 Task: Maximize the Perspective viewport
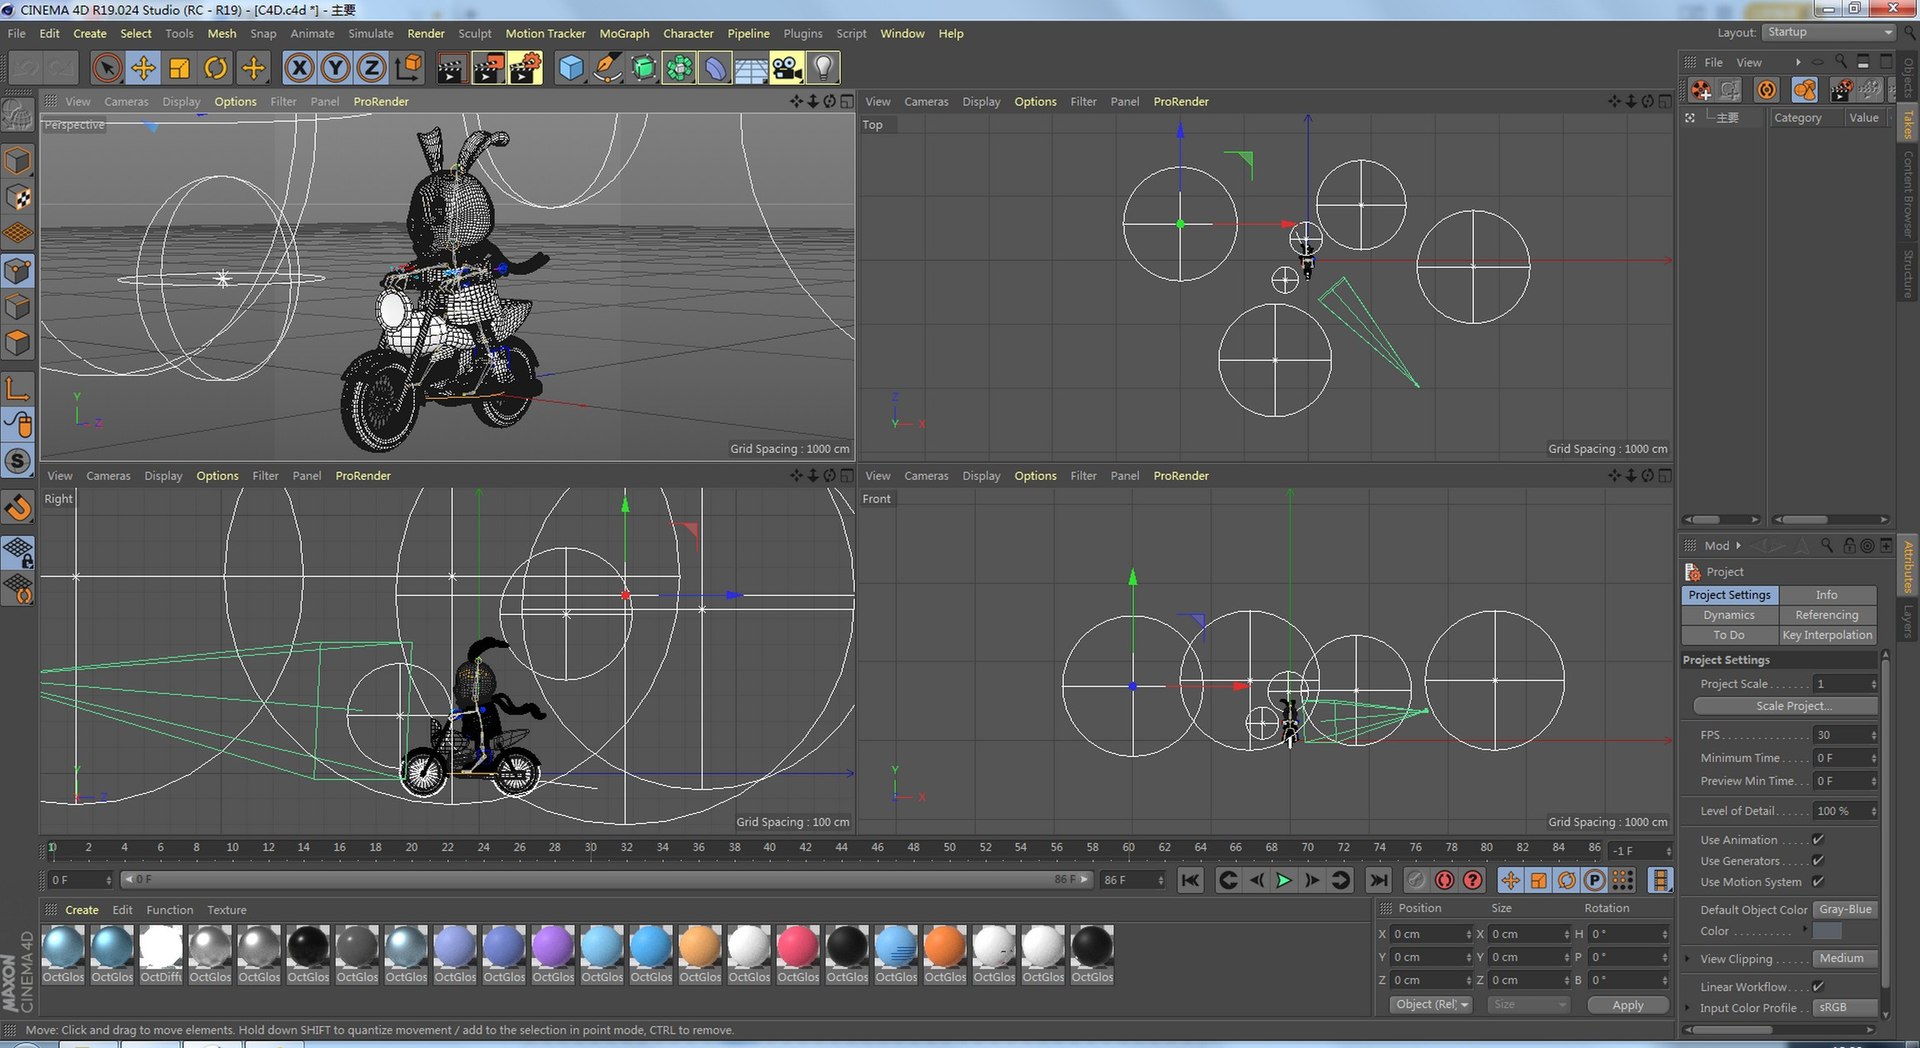847,101
